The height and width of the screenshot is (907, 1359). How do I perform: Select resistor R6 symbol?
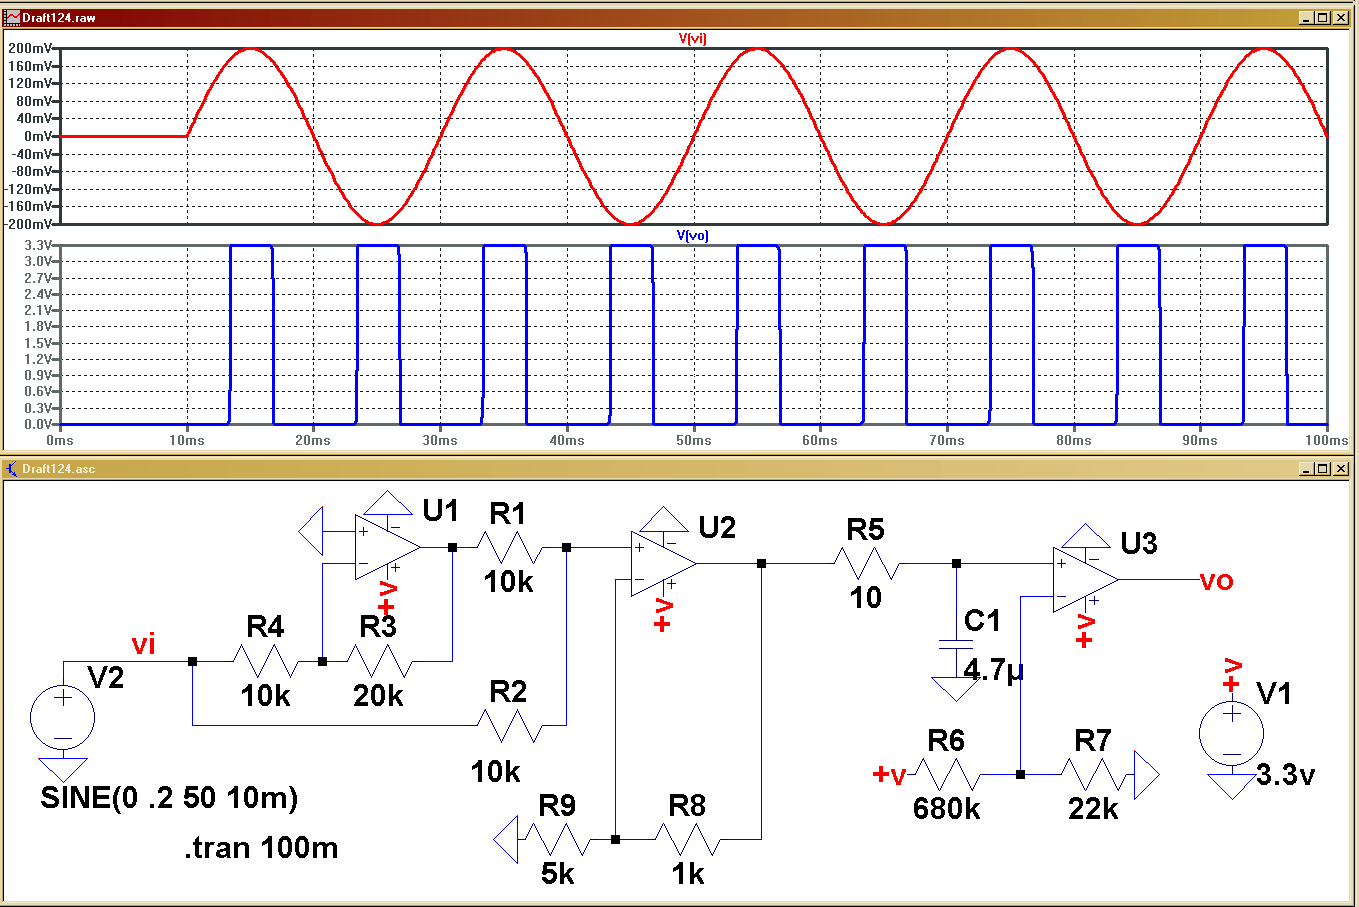947,774
